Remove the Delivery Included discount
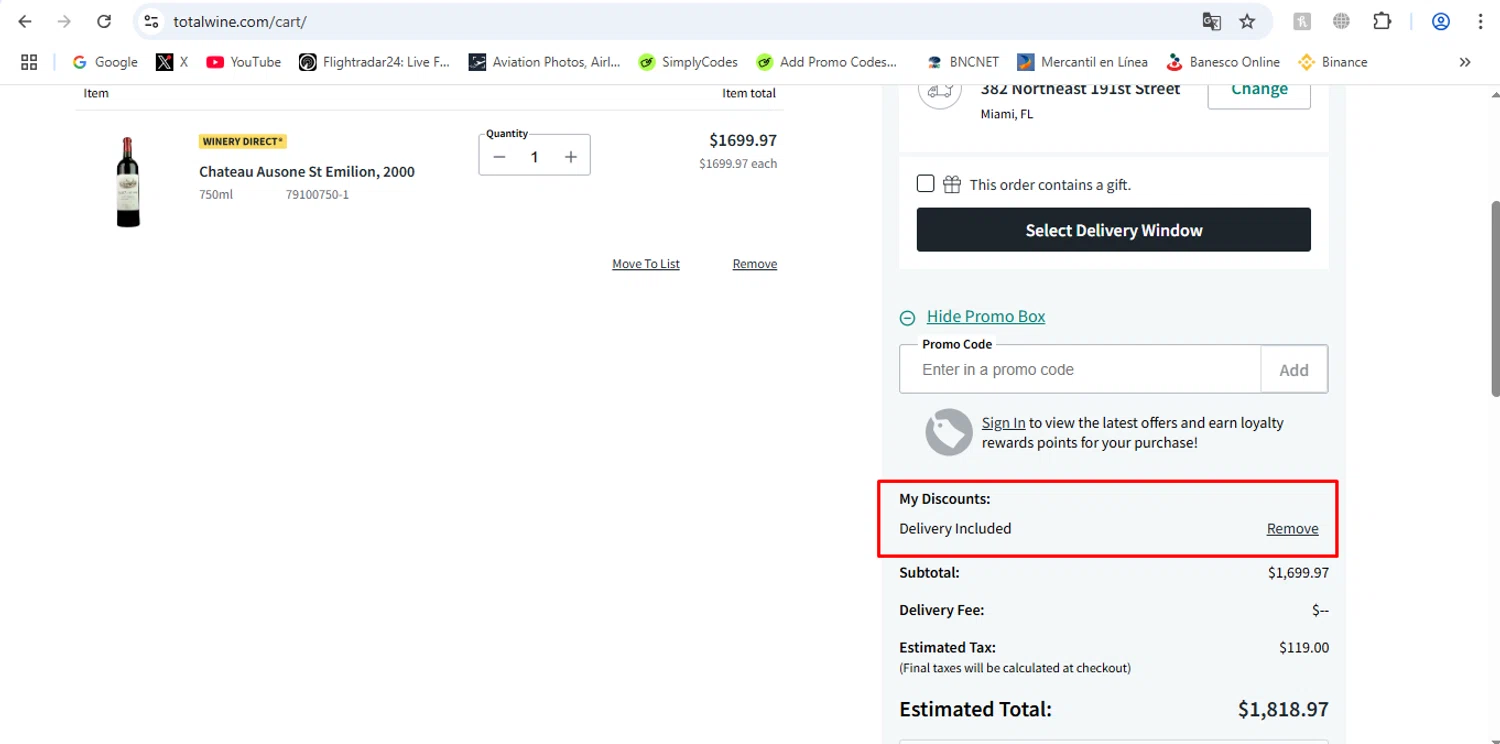 1292,529
